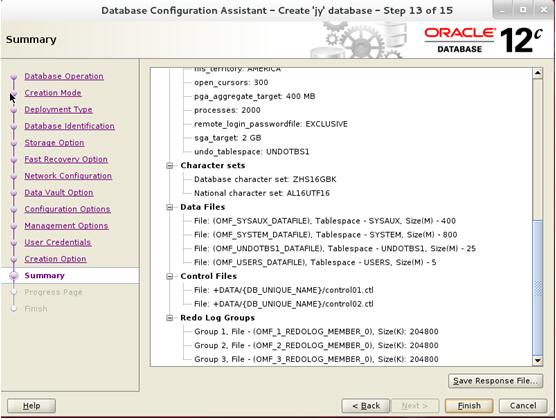Select remote_login_passwordfile: EXCLUSIVE row
The image size is (556, 420).
tap(271, 124)
